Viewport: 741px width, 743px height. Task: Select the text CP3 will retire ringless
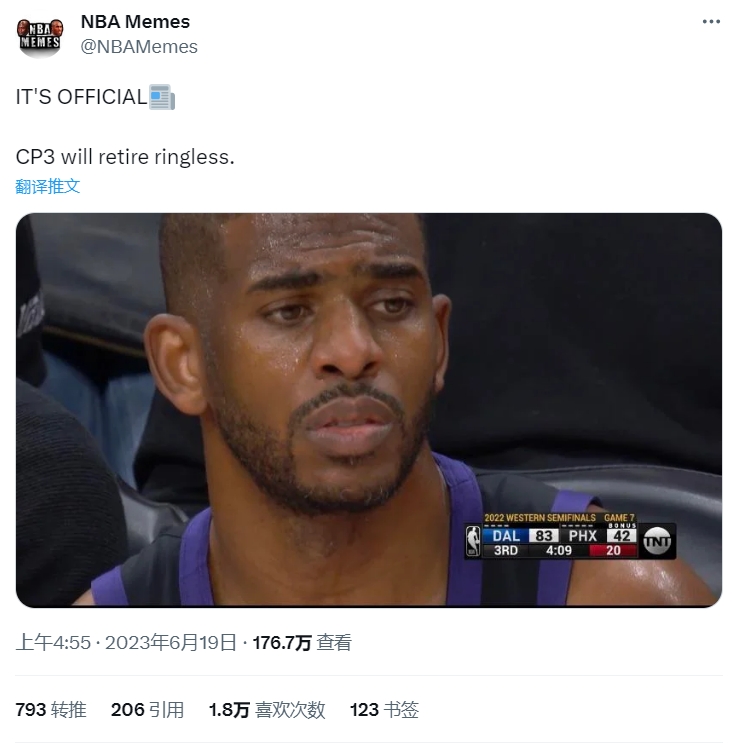tap(125, 157)
